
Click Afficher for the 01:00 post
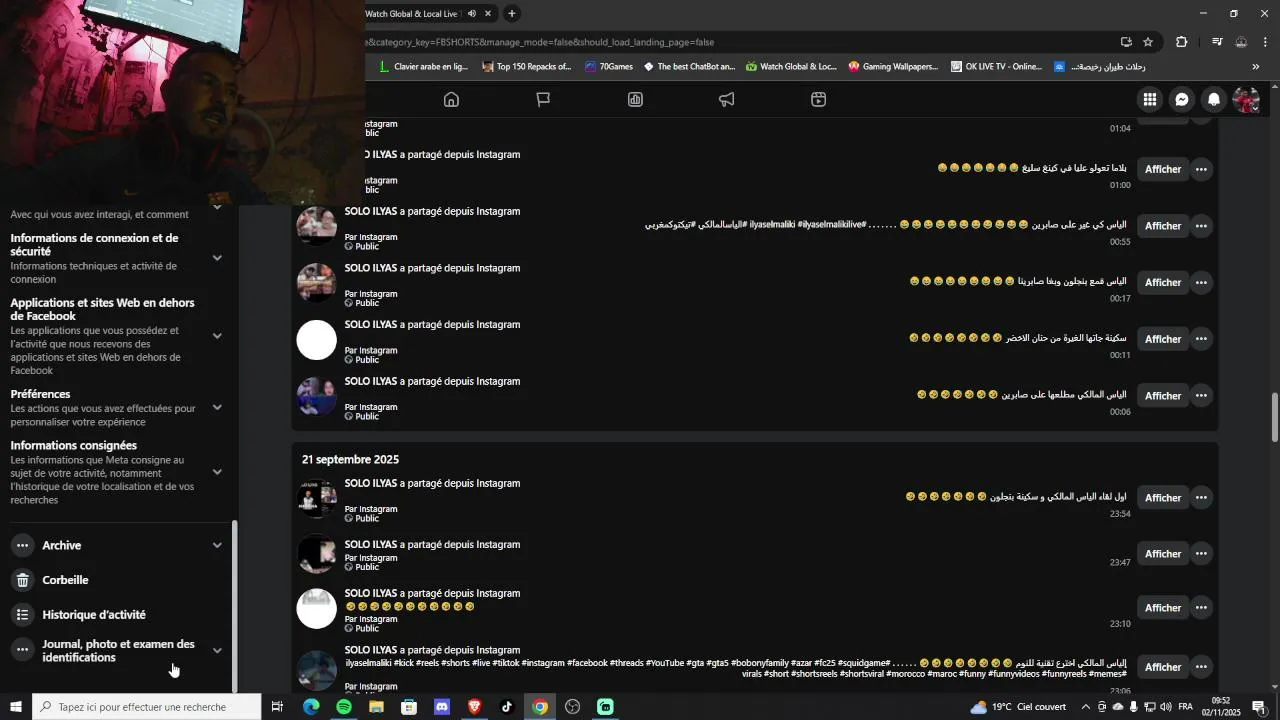pyautogui.click(x=1163, y=169)
